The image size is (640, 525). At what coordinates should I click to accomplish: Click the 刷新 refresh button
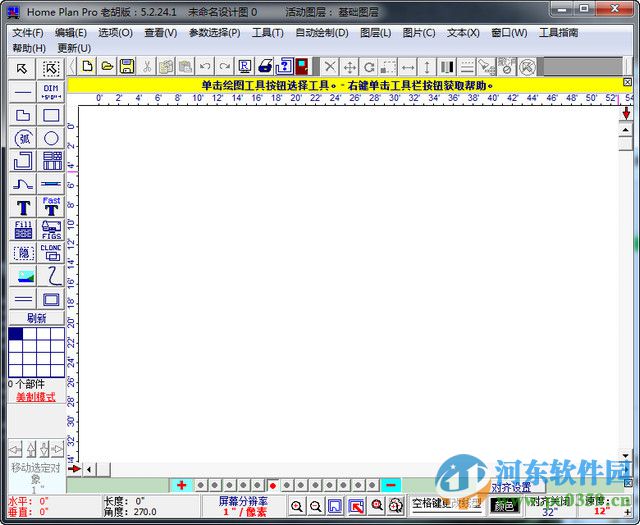pyautogui.click(x=37, y=318)
